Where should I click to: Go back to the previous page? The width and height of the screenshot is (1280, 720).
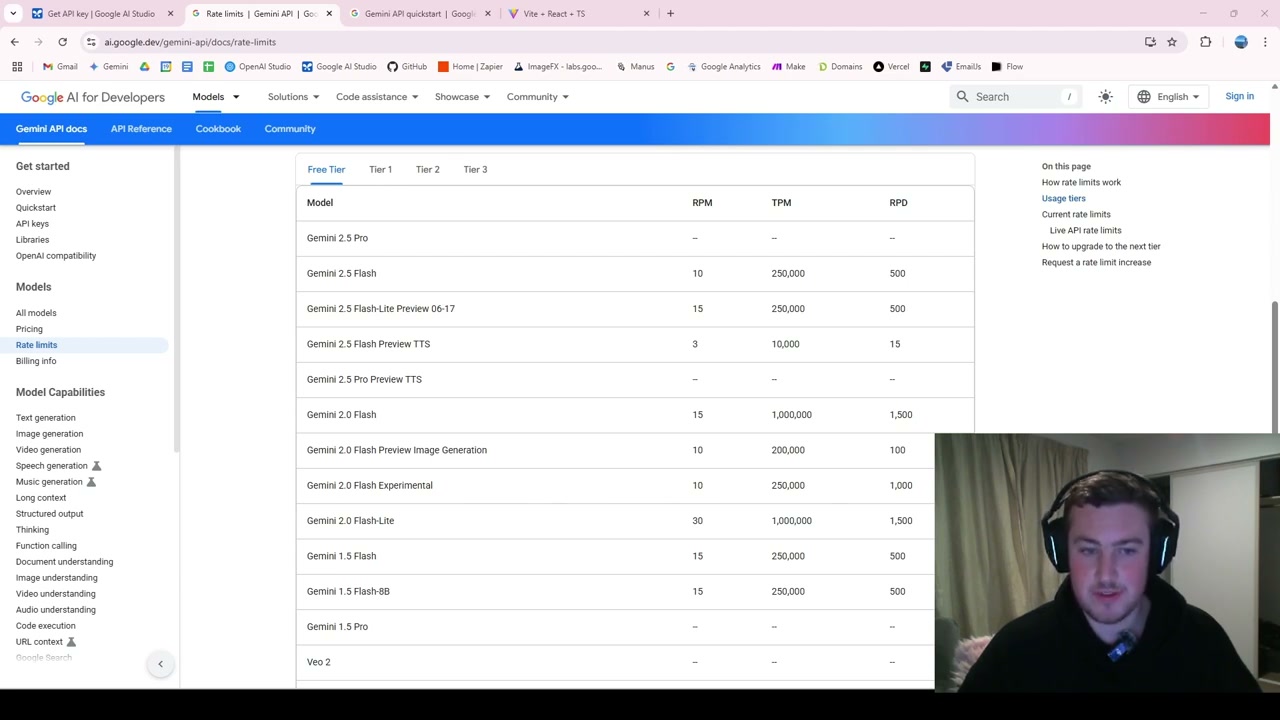tap(14, 42)
